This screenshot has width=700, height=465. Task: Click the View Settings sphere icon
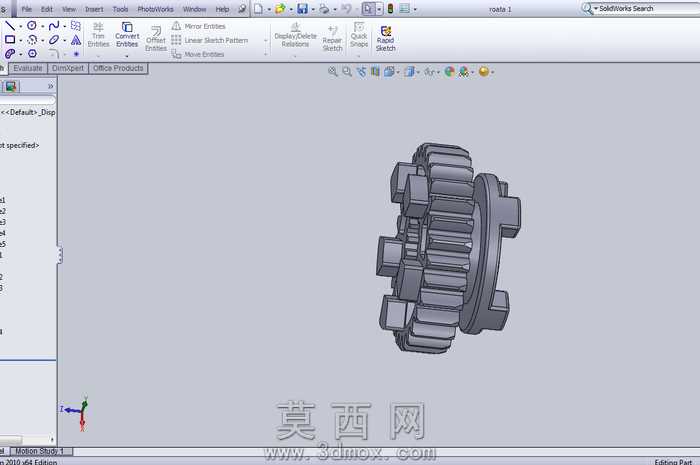483,71
